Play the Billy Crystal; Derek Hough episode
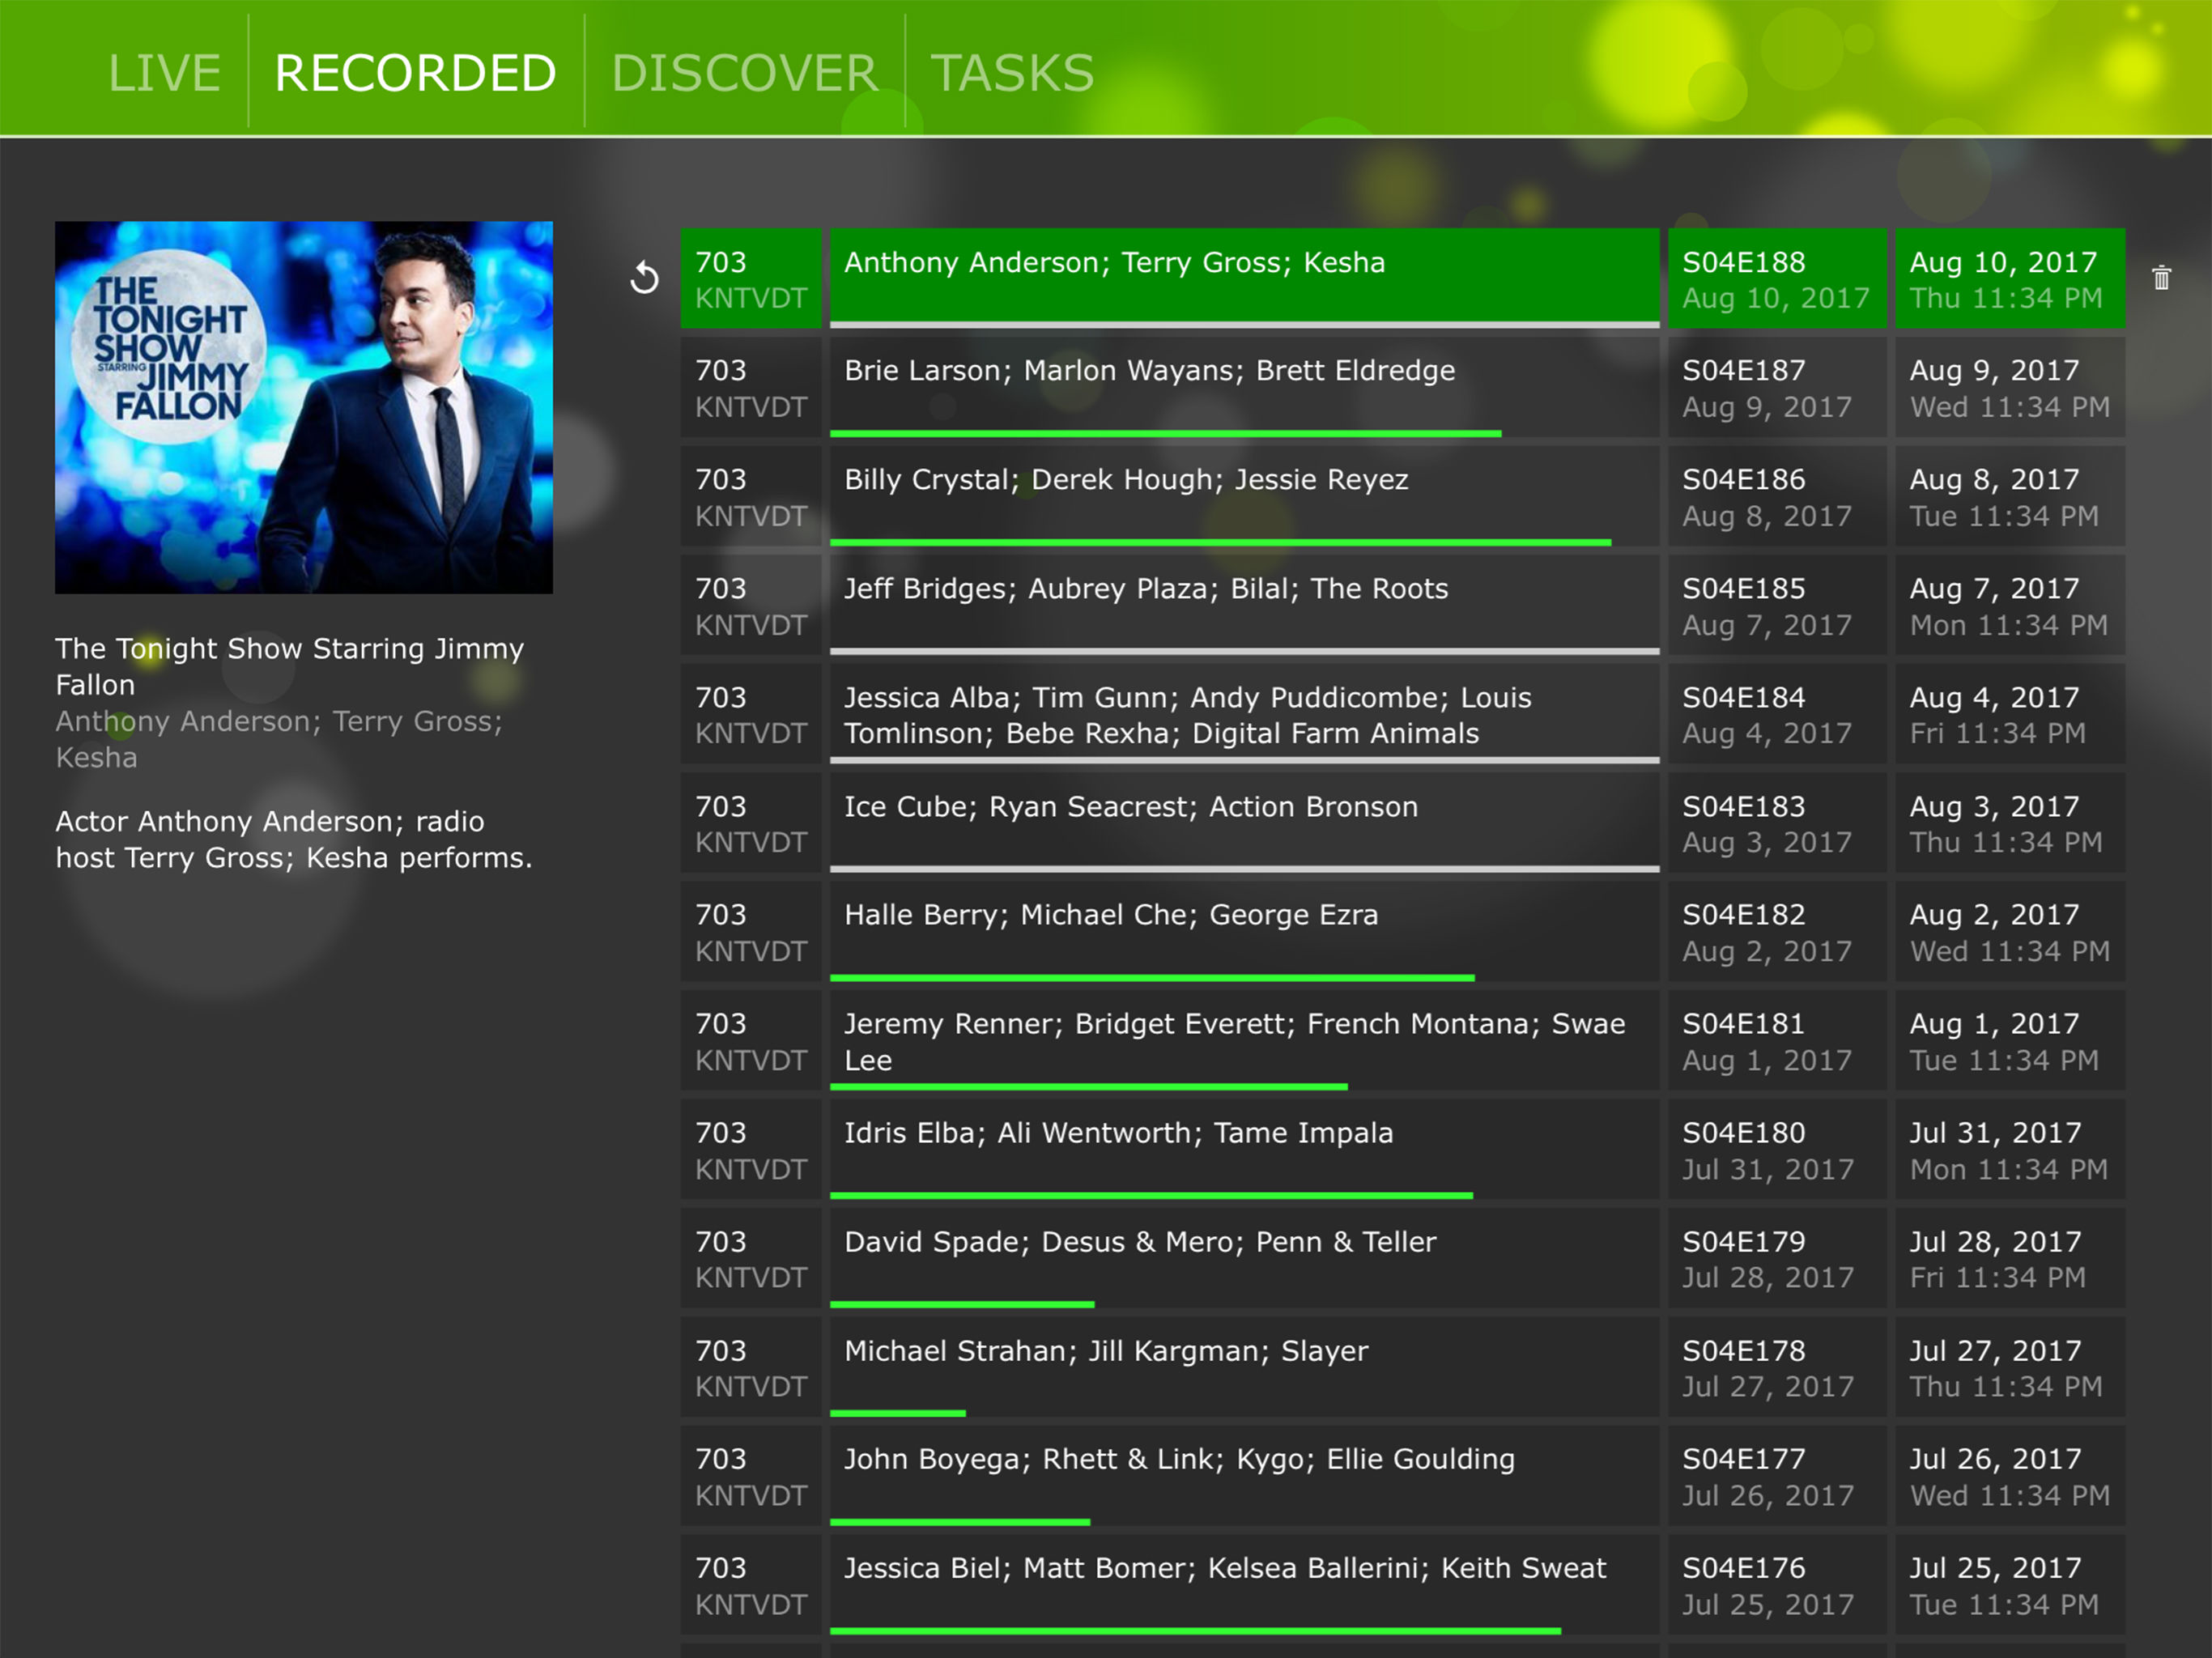Viewport: 2212px width, 1658px height. [1244, 496]
